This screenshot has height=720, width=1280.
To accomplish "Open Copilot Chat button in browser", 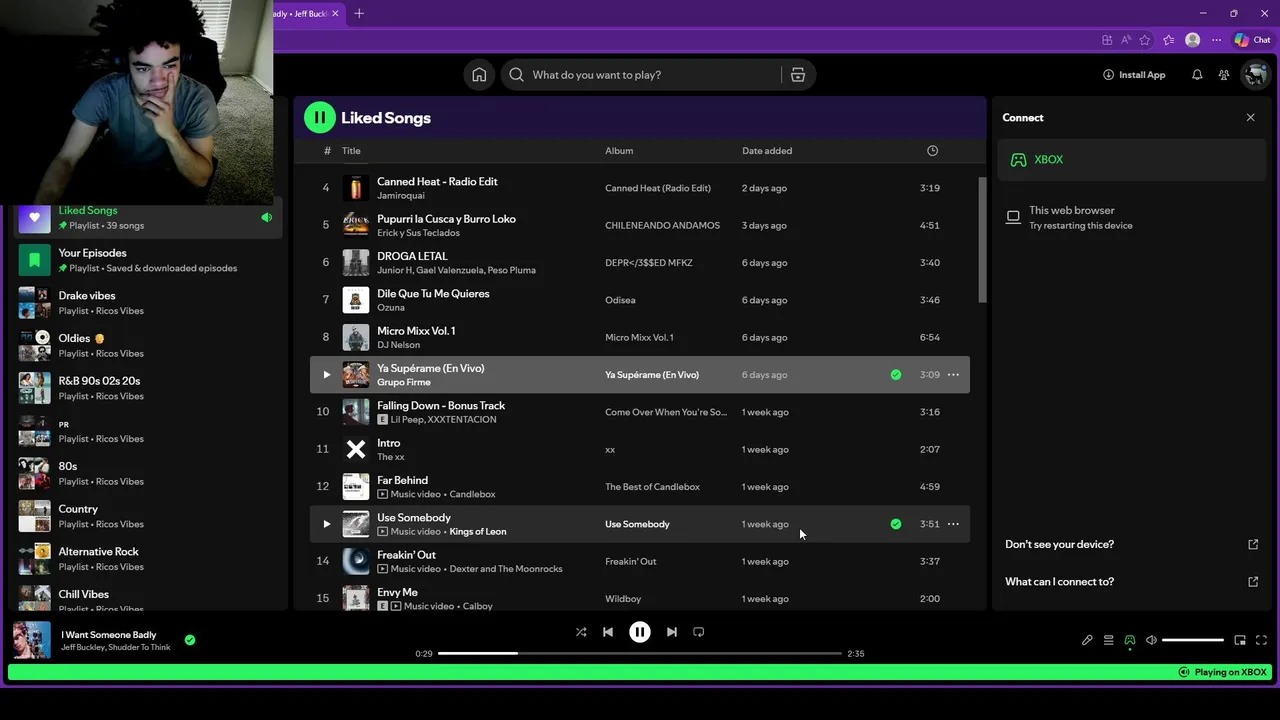I will point(1252,40).
